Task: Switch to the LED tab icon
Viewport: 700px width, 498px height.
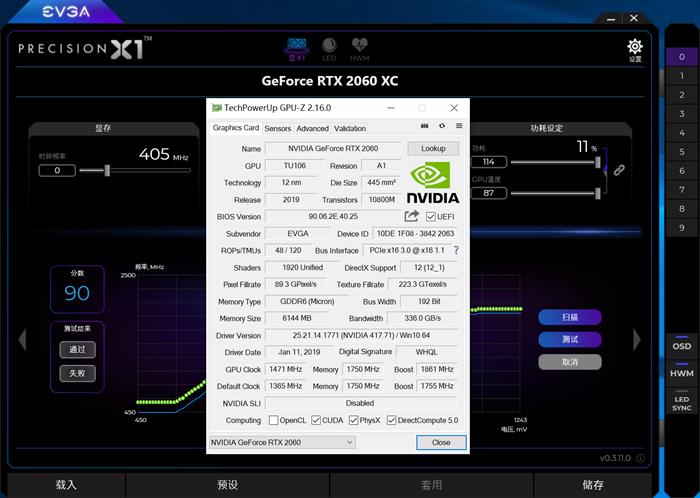Action: click(x=329, y=49)
